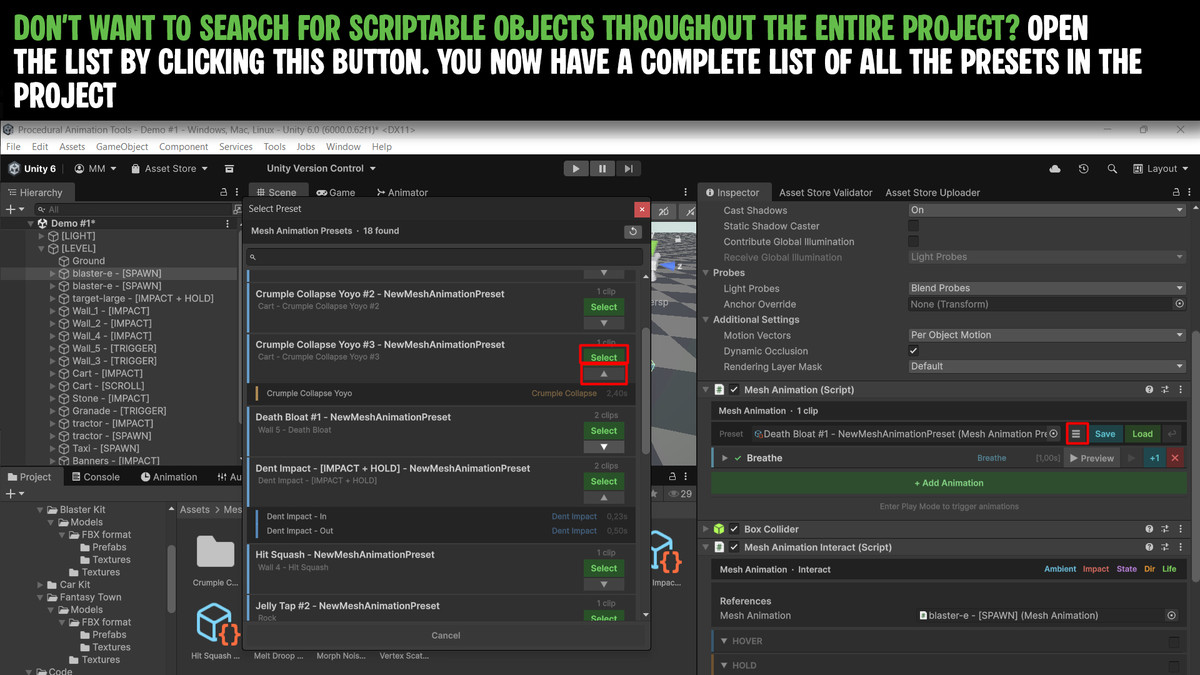Select the Death Bloat #1 preset
Screen dimensions: 1200x675
pos(604,431)
